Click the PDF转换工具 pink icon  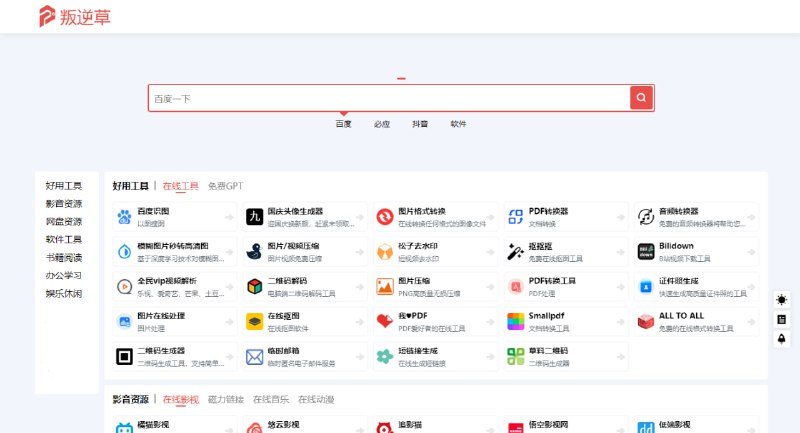[515, 287]
